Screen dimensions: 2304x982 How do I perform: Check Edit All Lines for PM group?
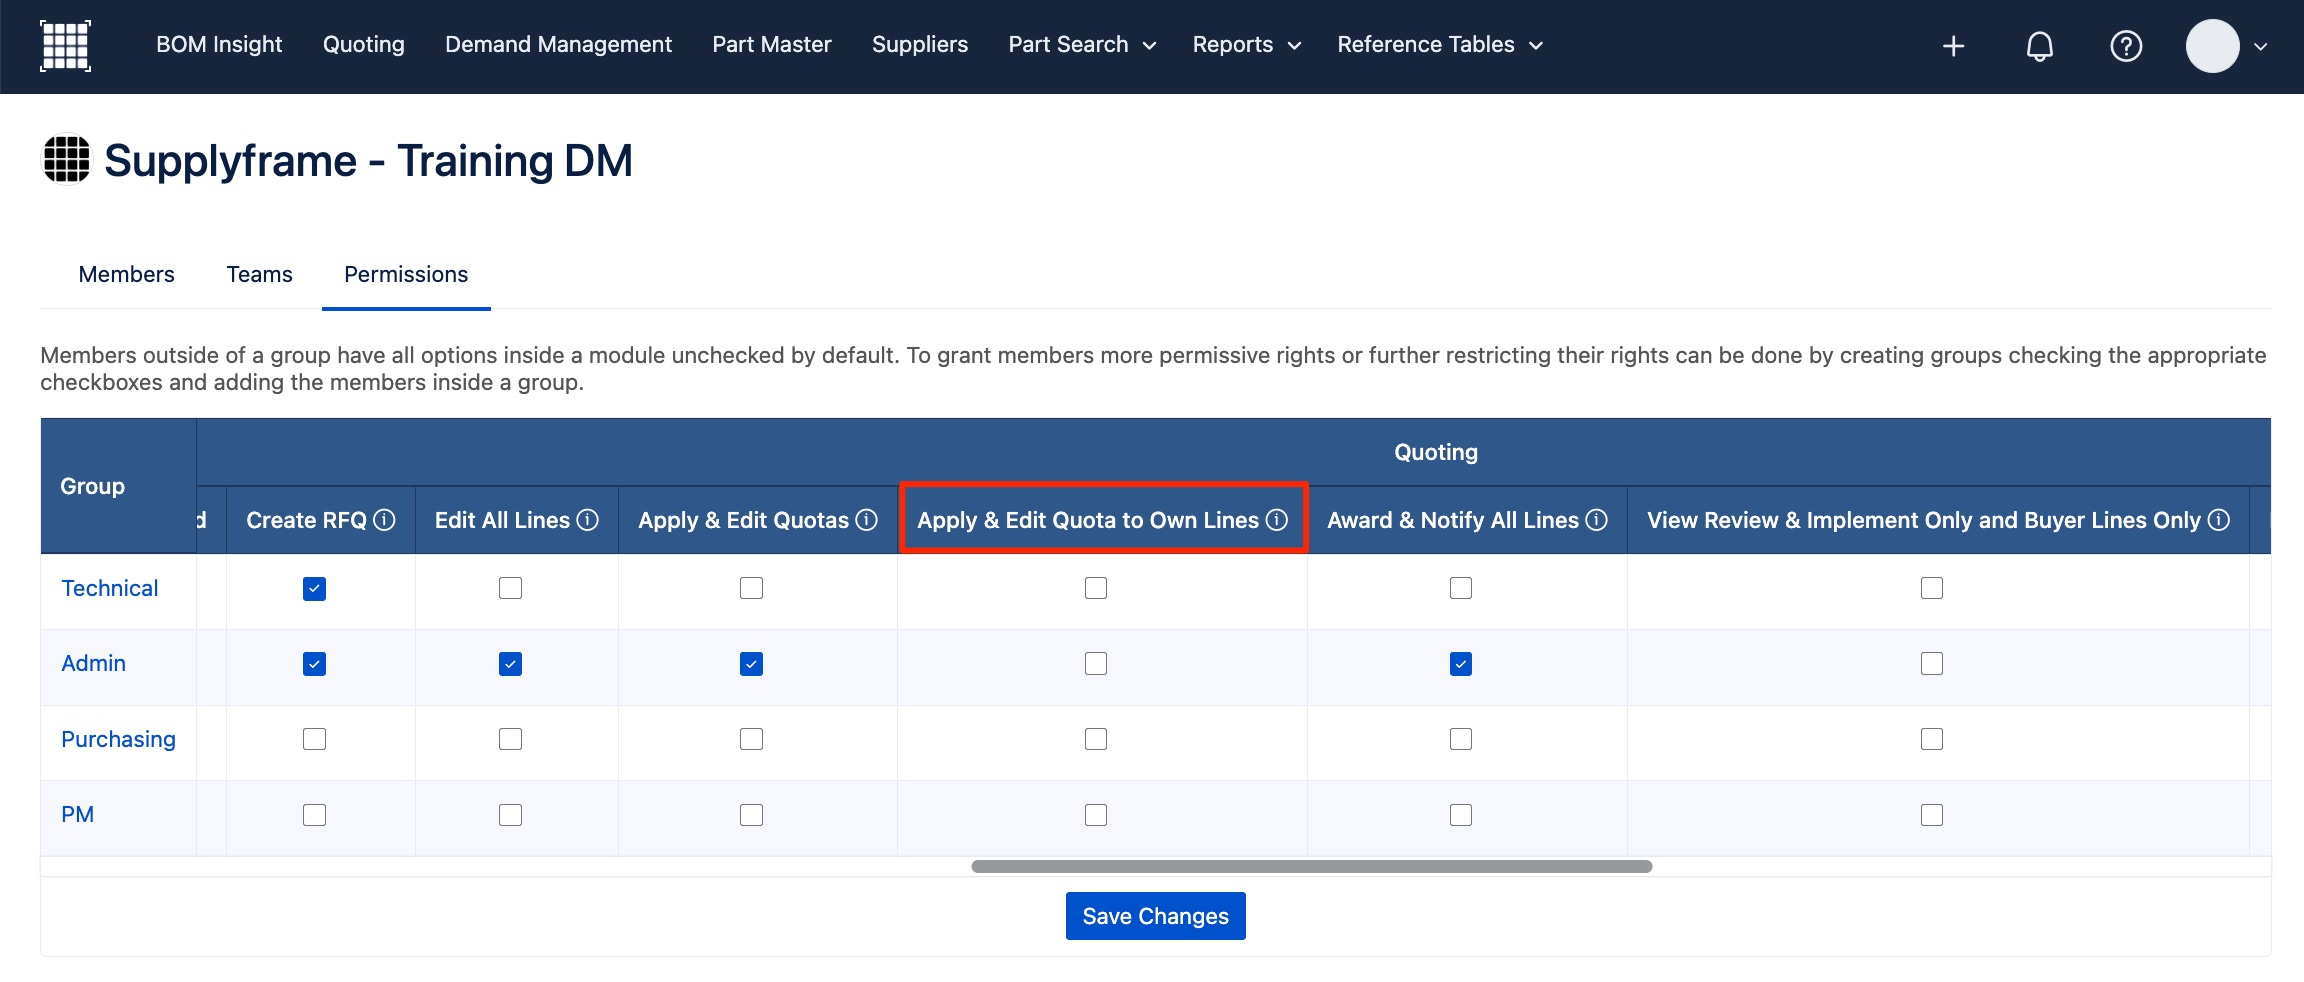[x=510, y=815]
